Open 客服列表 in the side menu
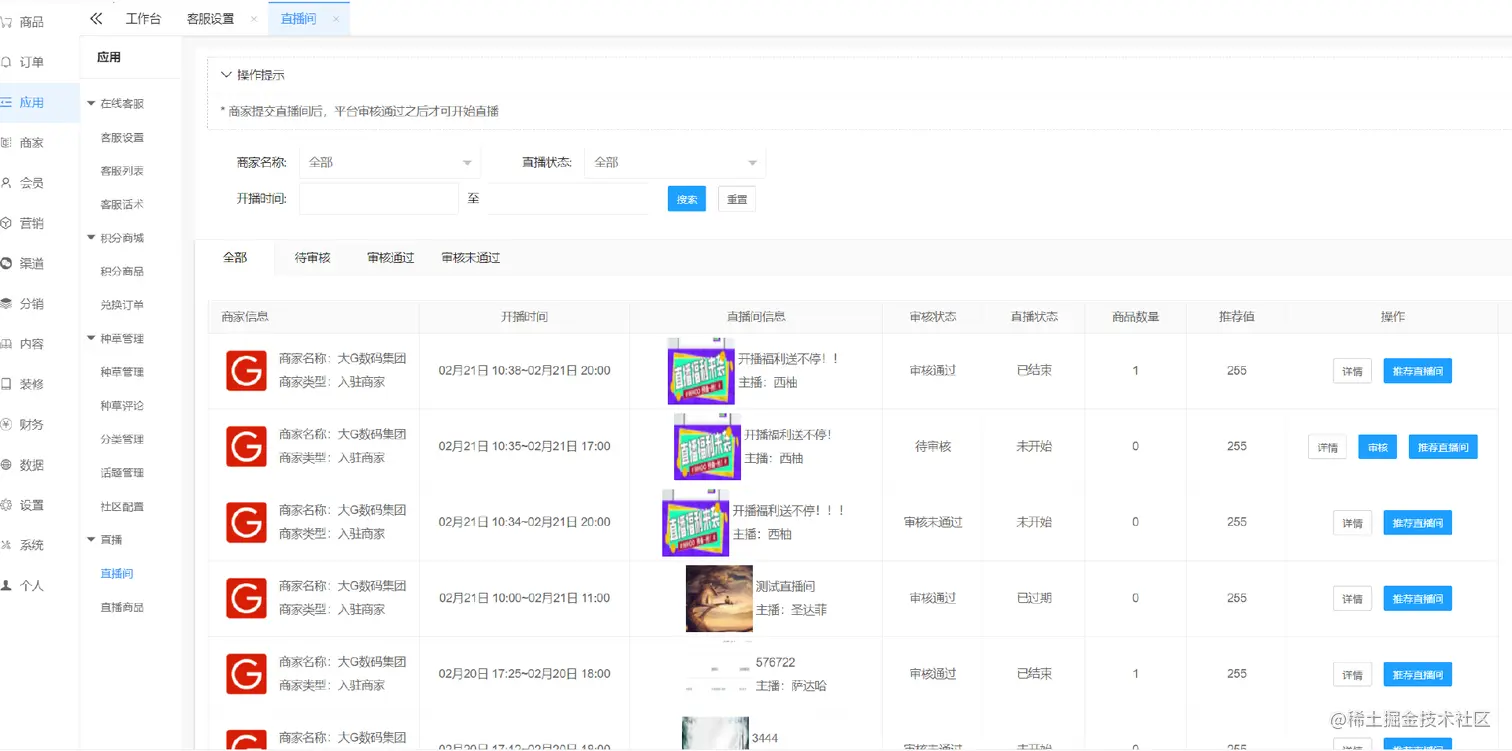The width and height of the screenshot is (1512, 751). (122, 171)
